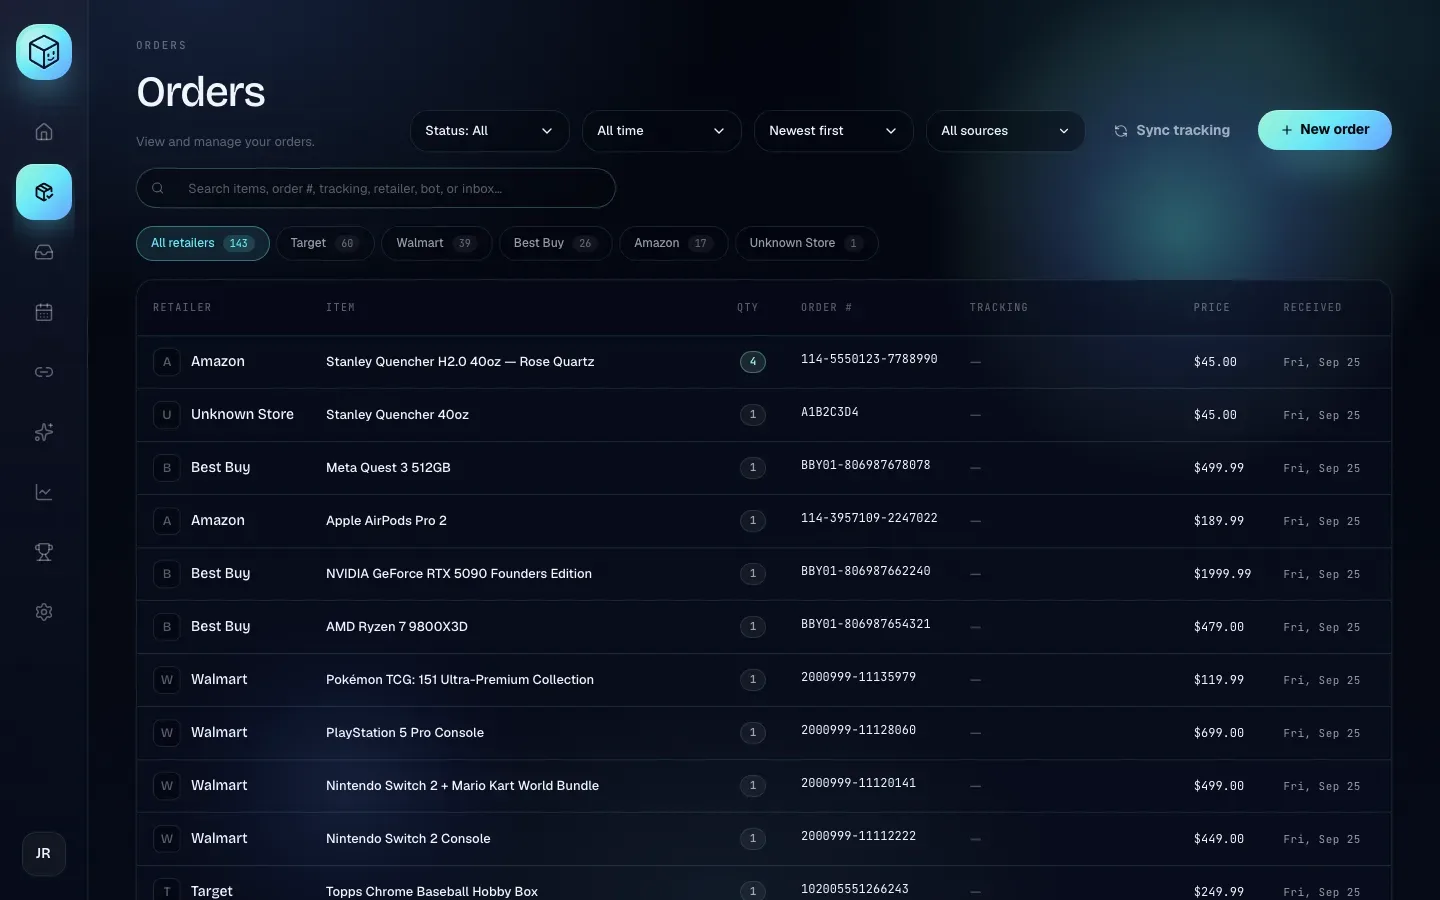Open the Links chain sidebar icon
The width and height of the screenshot is (1440, 900).
pyautogui.click(x=44, y=372)
